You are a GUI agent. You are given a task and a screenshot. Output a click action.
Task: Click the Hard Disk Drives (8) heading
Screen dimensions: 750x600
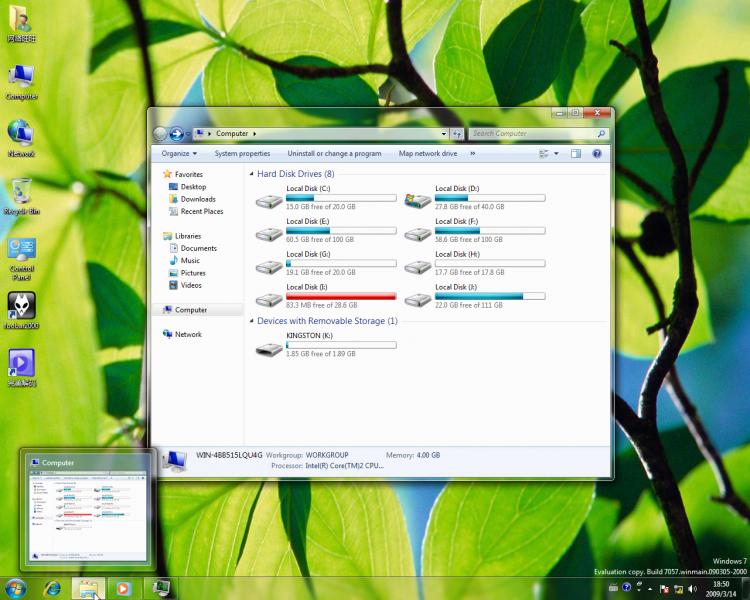pyautogui.click(x=296, y=174)
